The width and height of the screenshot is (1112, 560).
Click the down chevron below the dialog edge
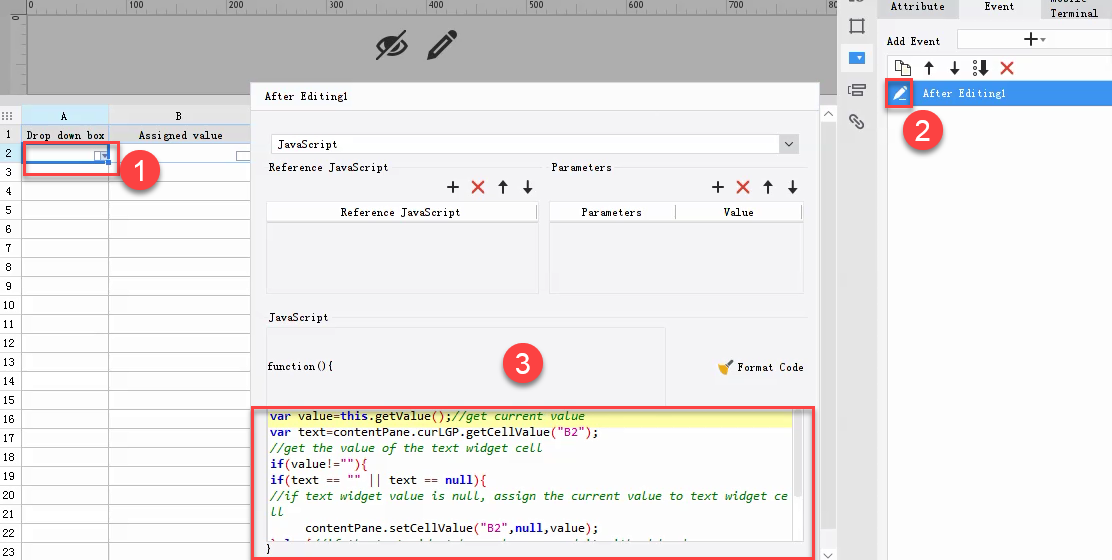point(828,554)
